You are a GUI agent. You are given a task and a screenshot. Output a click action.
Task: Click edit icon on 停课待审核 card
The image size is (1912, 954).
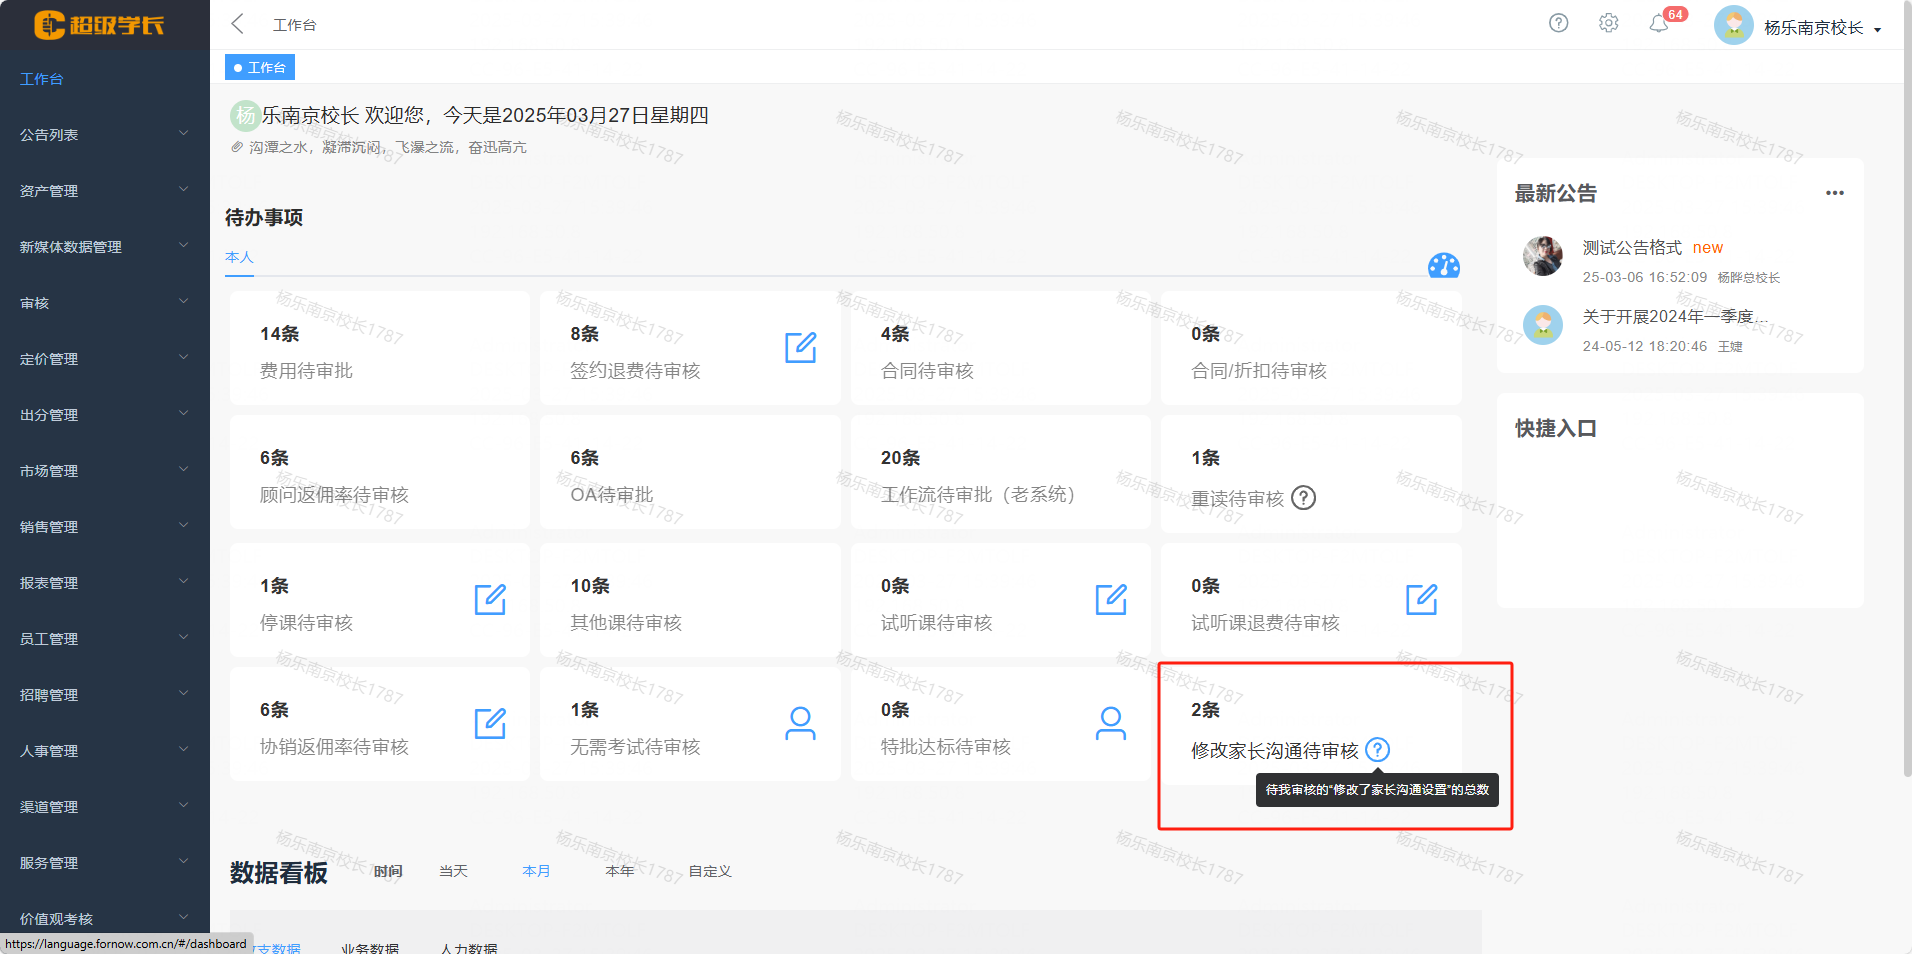(490, 600)
